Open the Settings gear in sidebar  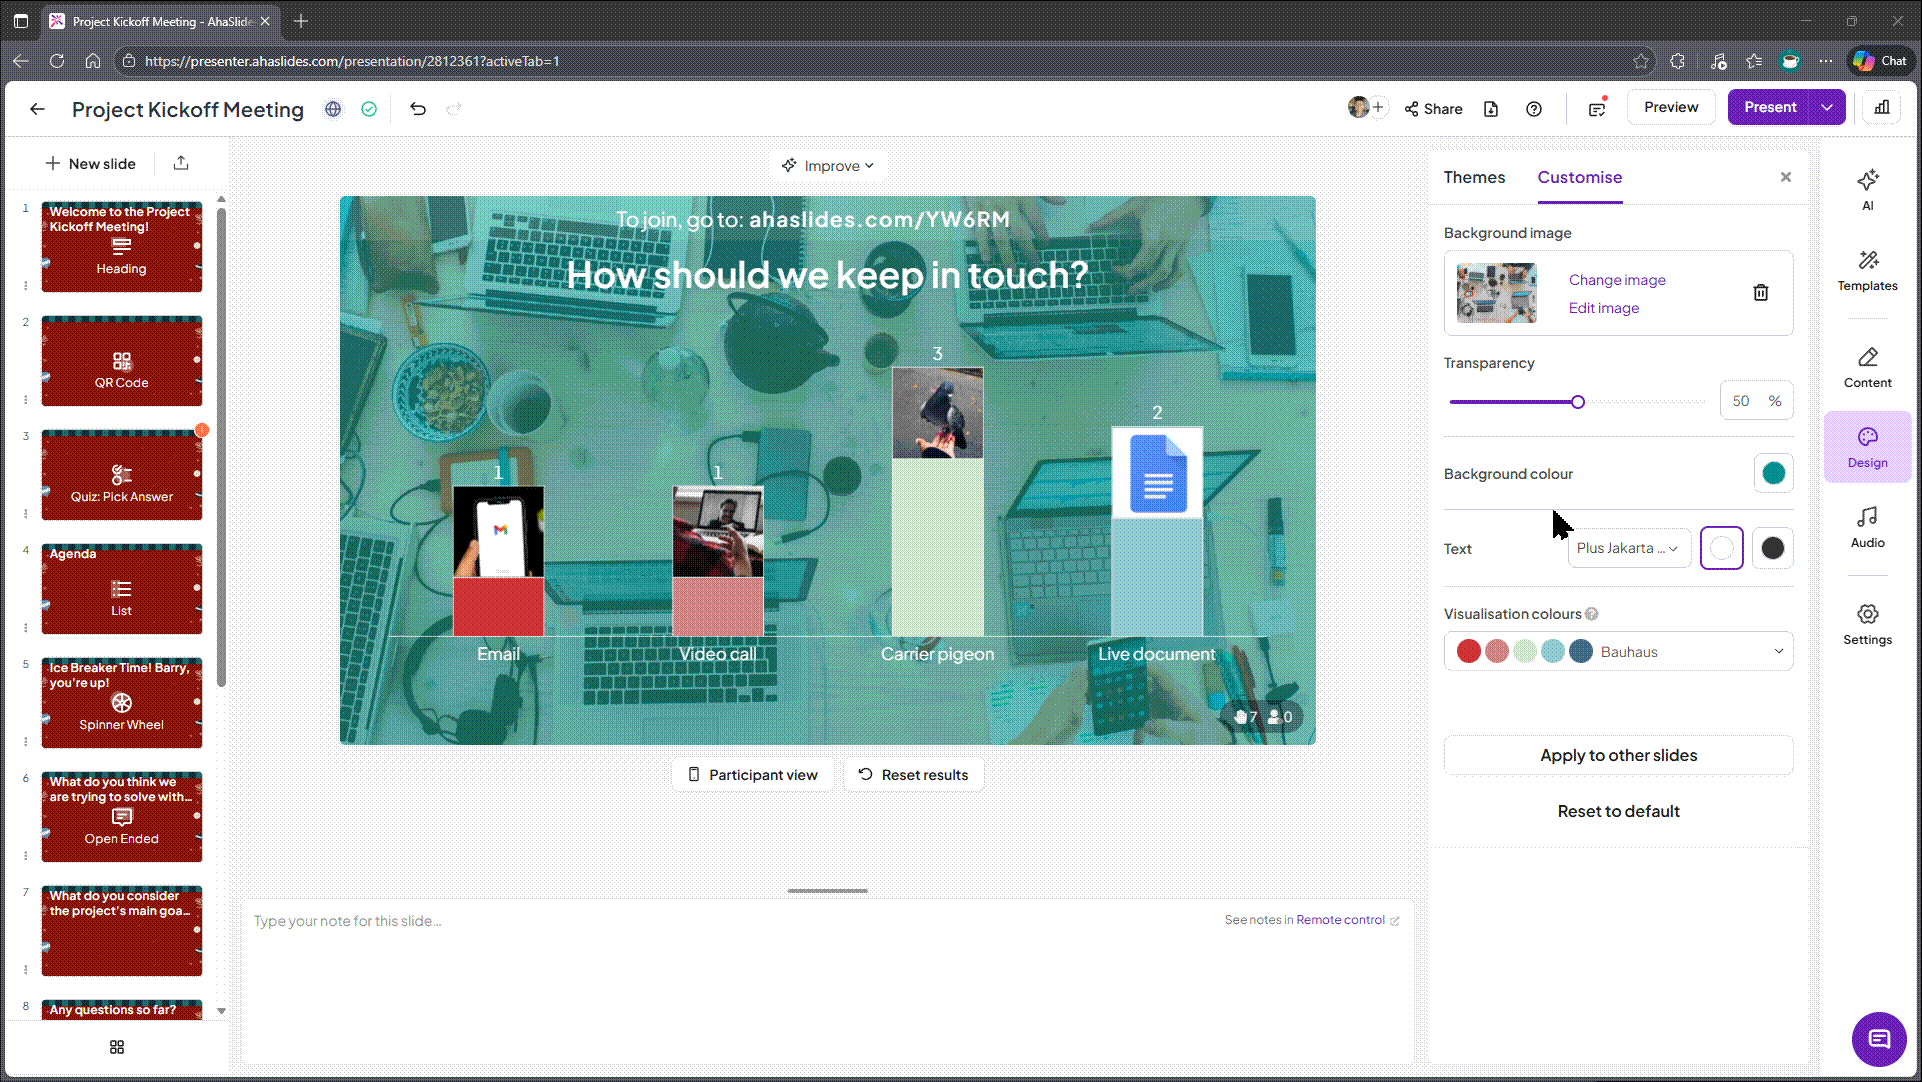coord(1867,624)
